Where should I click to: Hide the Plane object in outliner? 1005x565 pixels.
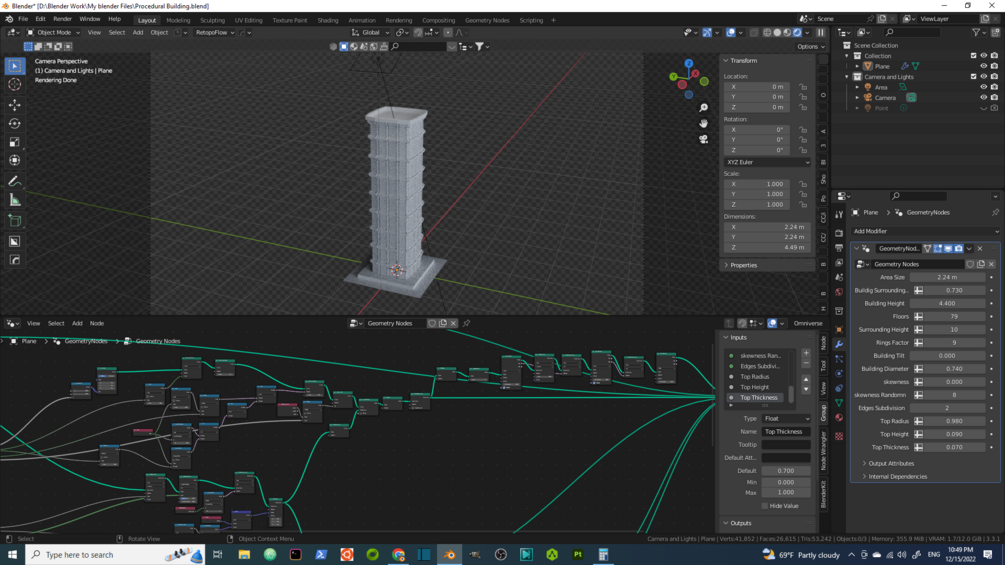pos(983,66)
